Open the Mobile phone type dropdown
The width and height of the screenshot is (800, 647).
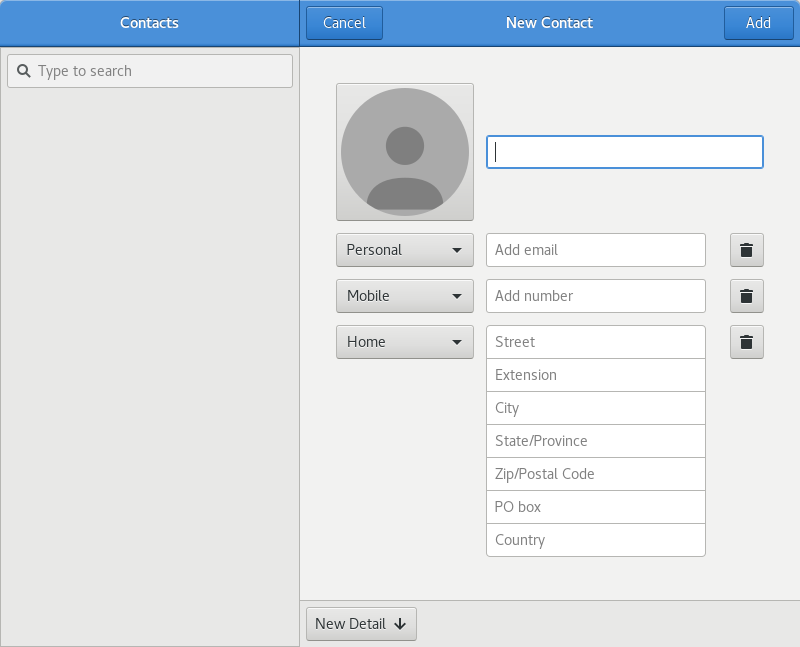pos(404,296)
